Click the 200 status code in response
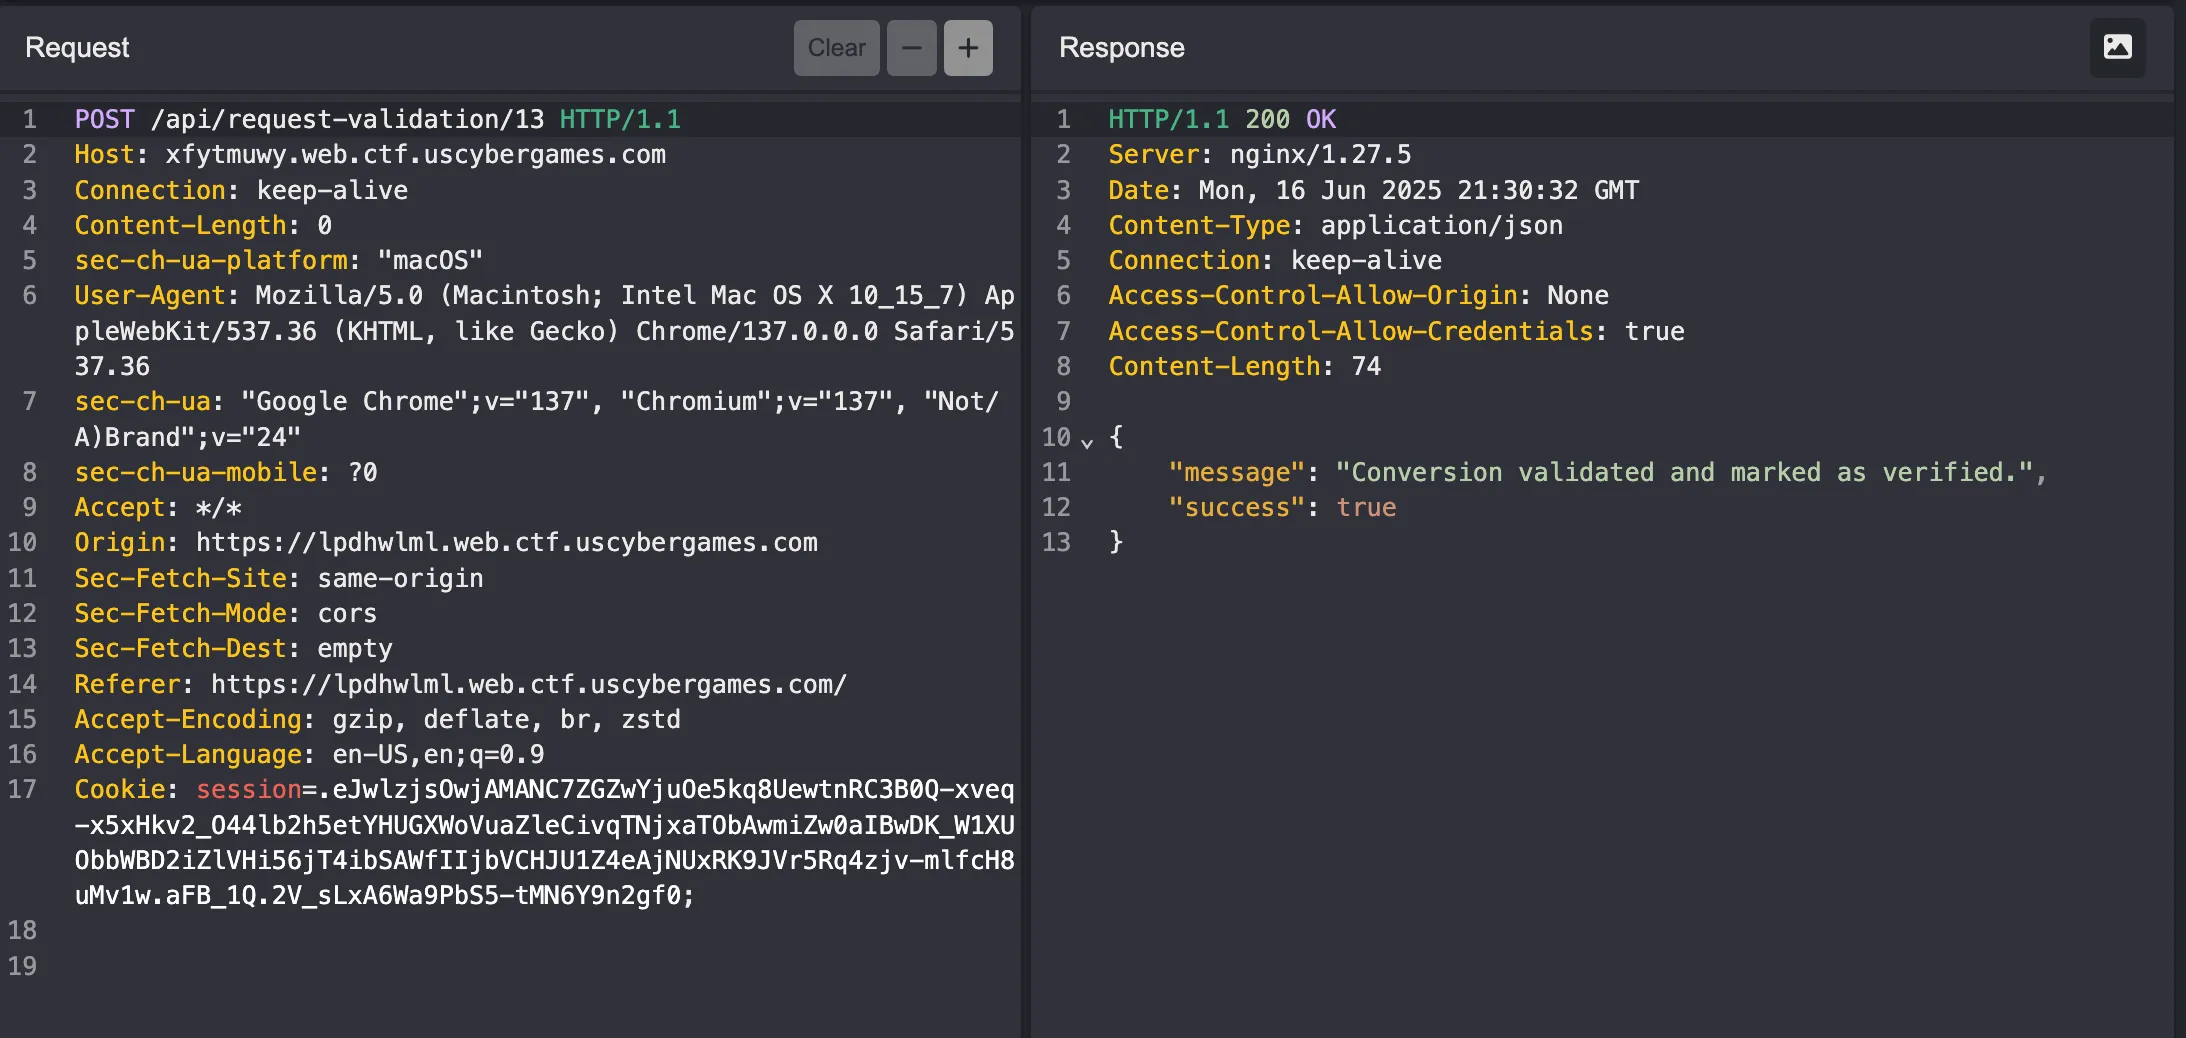This screenshot has width=2186, height=1038. pos(1267,119)
